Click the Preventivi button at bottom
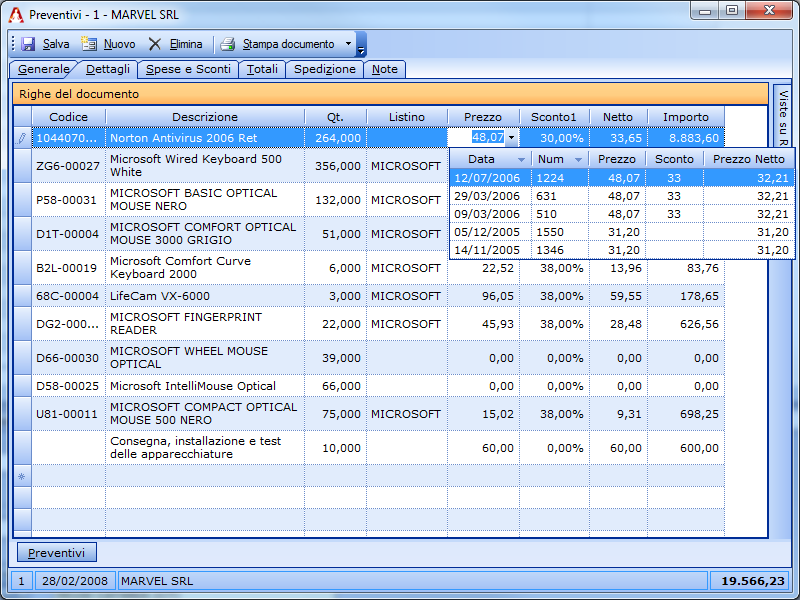 point(57,553)
